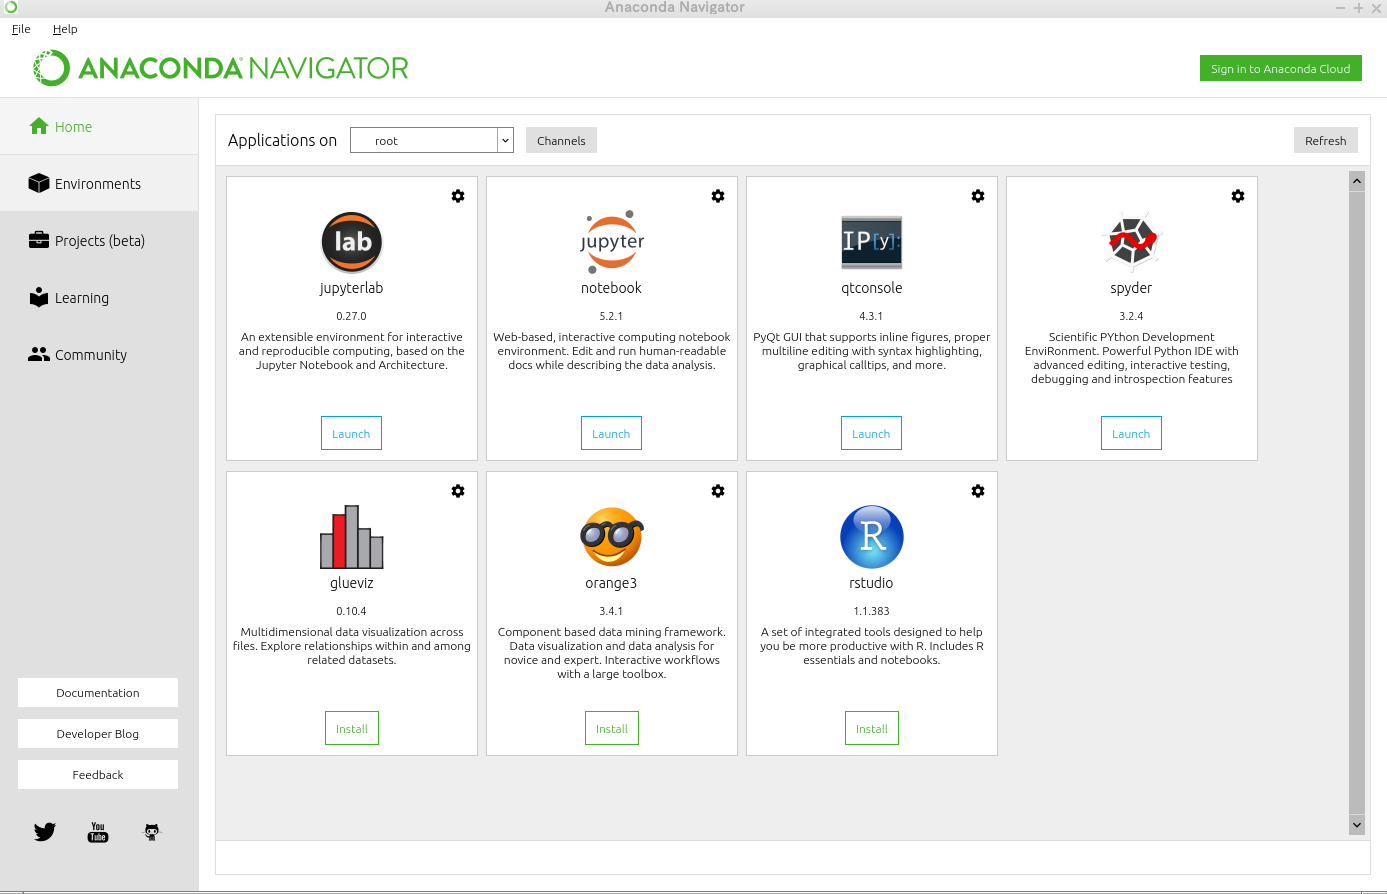The image size is (1387, 894).
Task: Click the jupyterlab 'lab' logo
Action: [352, 242]
